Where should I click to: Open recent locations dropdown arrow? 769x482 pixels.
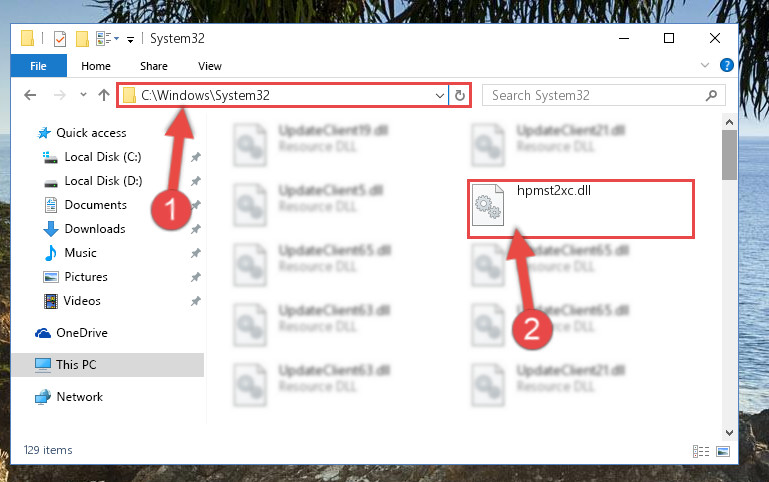point(83,95)
